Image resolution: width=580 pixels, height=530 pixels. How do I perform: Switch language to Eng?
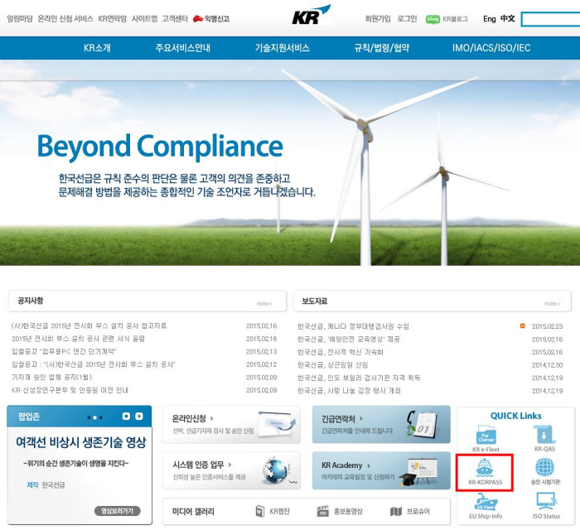[489, 18]
